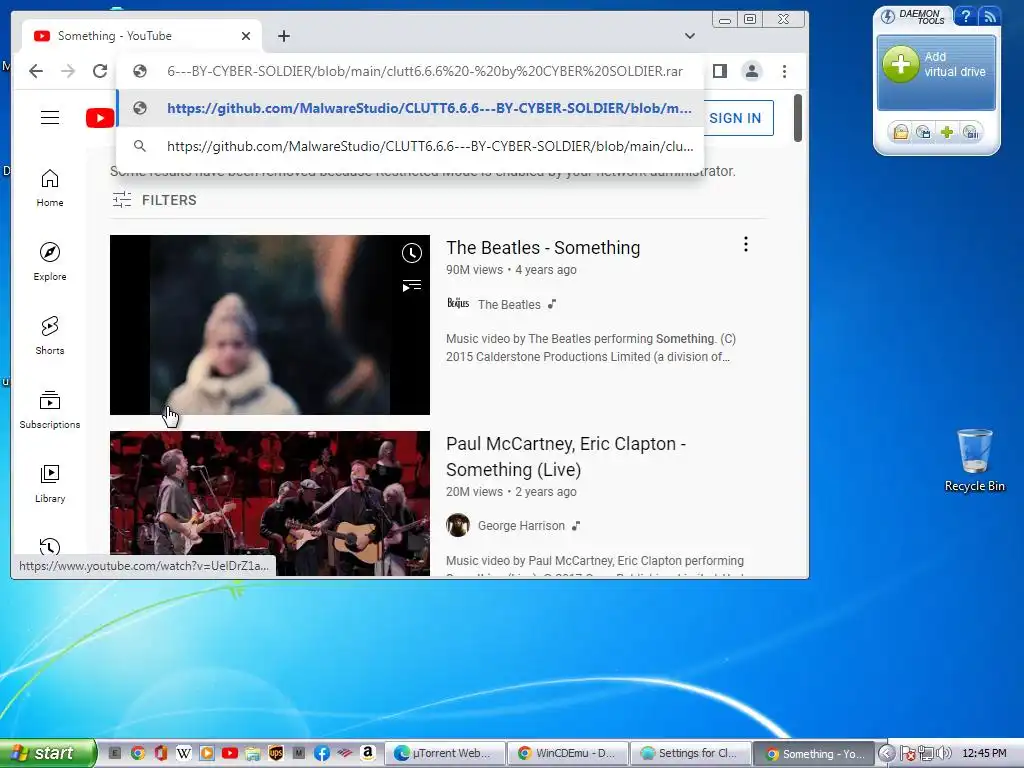Click the 12:45 PM taskbar clock
This screenshot has width=1024, height=768.
(984, 753)
